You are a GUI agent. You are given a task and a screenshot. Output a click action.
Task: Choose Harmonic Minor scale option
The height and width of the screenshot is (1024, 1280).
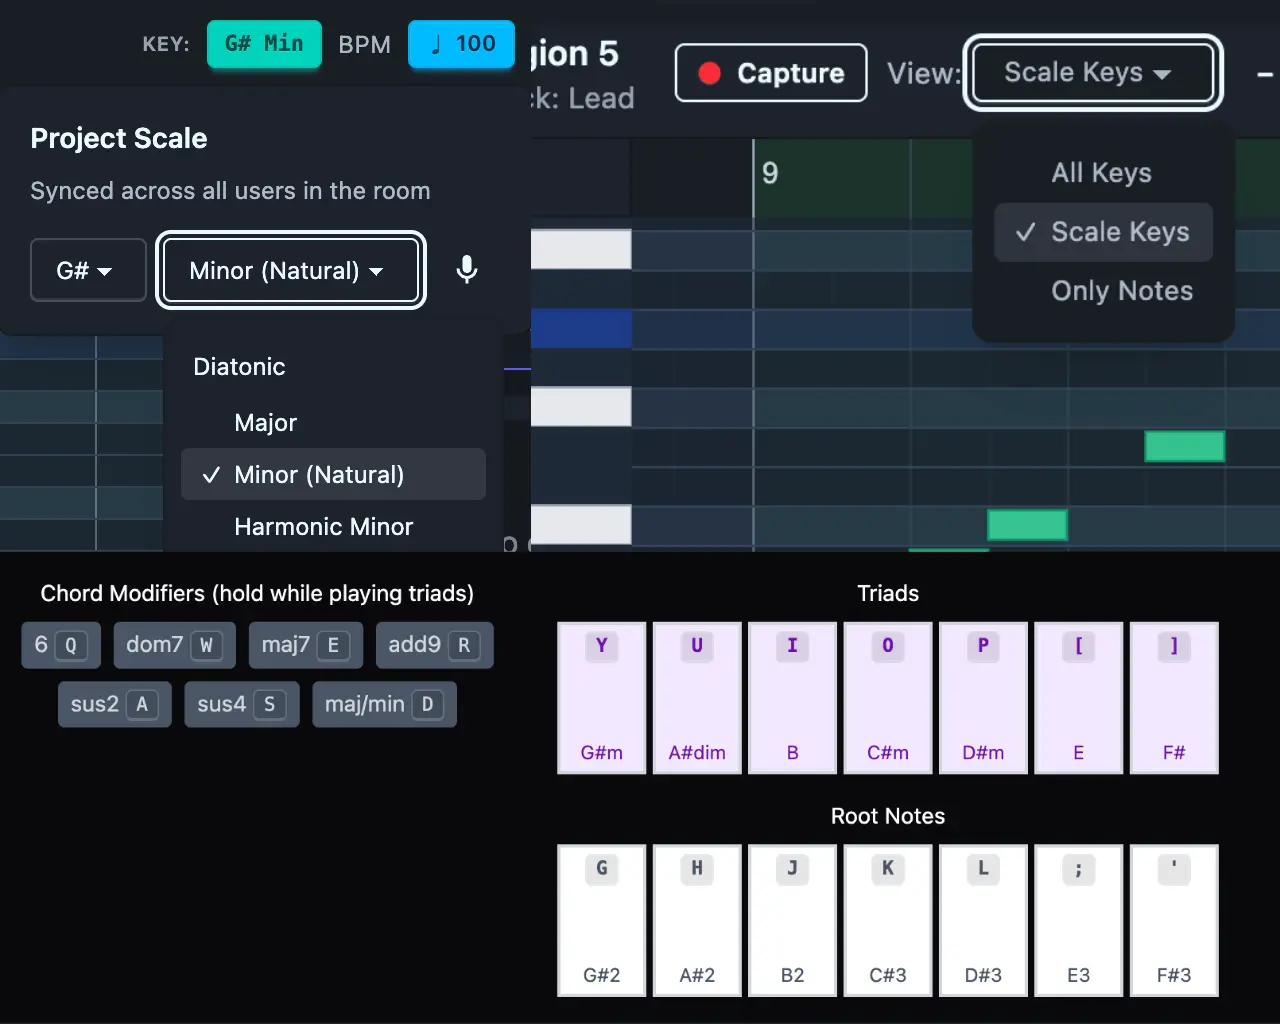pos(333,527)
